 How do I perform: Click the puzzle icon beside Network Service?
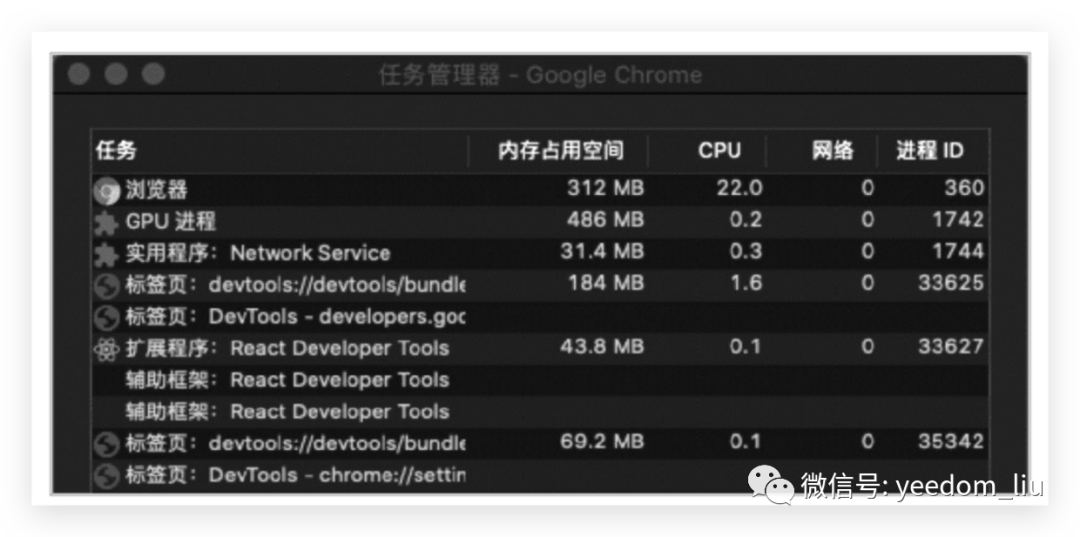[106, 253]
